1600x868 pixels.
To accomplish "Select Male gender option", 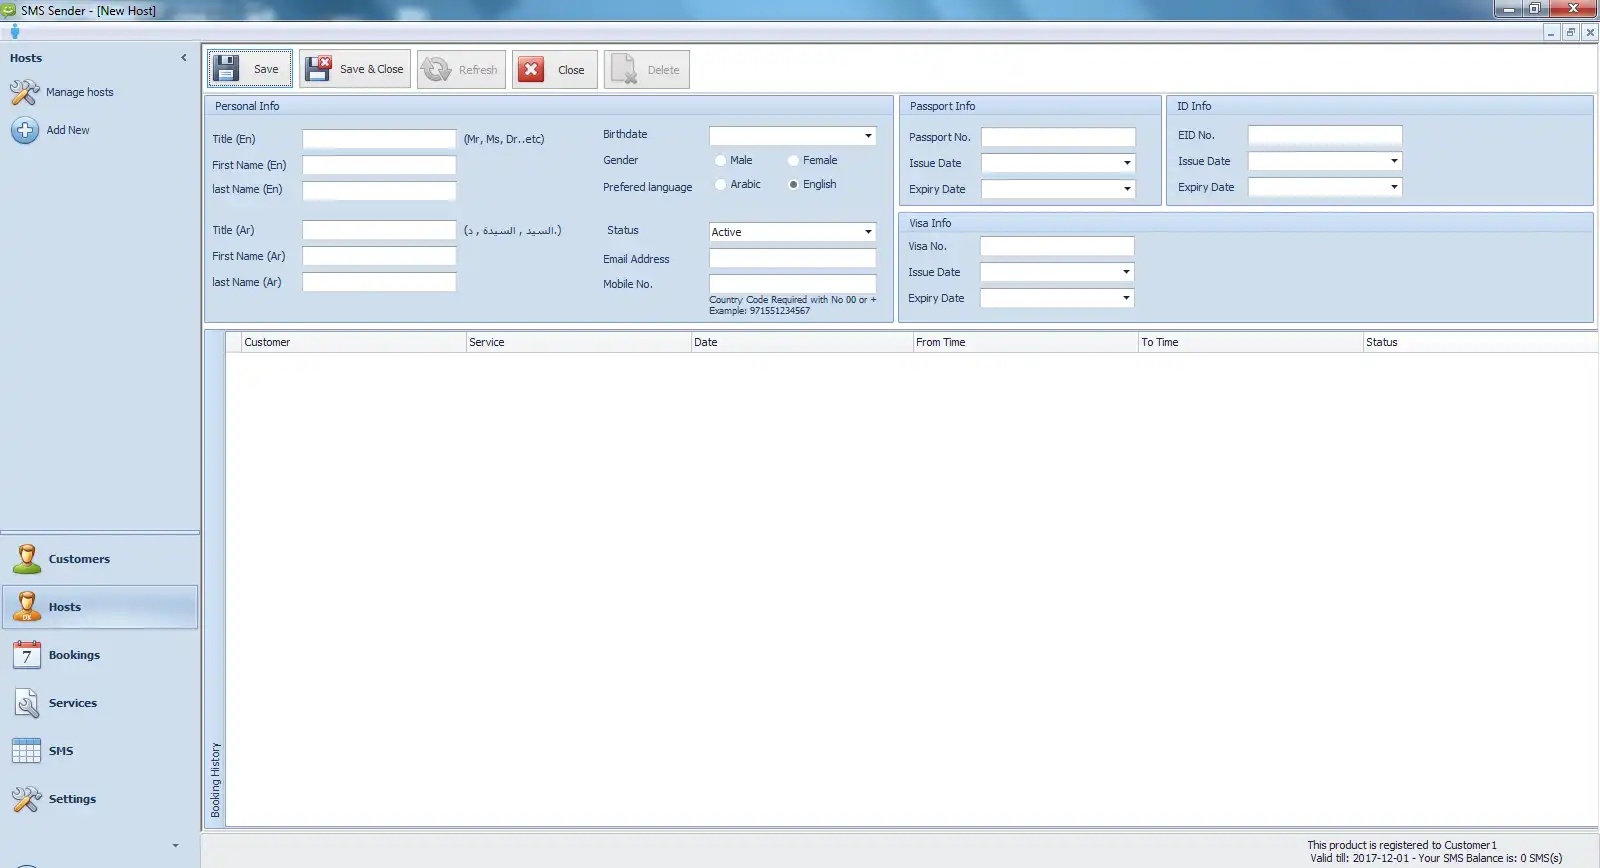I will 720,161.
